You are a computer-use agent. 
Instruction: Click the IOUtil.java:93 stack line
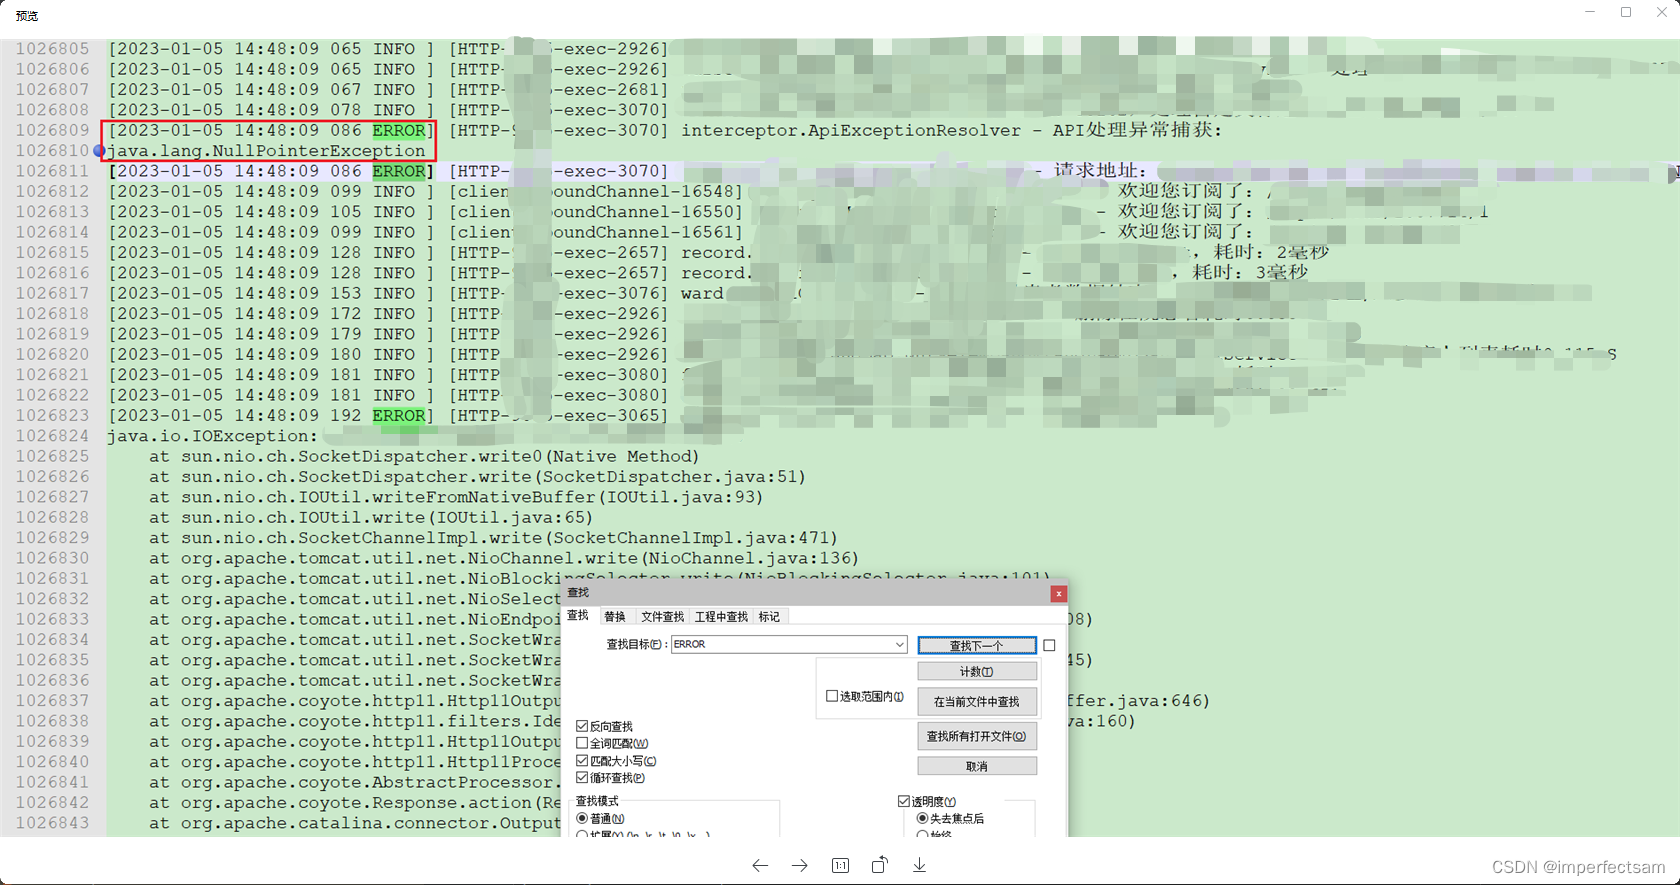click(x=456, y=497)
